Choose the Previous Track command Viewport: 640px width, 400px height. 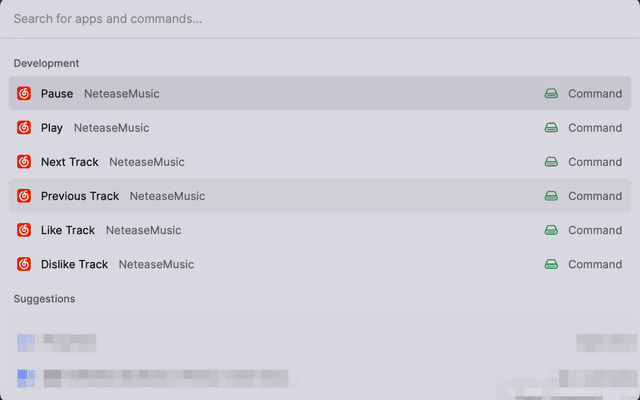(x=80, y=196)
